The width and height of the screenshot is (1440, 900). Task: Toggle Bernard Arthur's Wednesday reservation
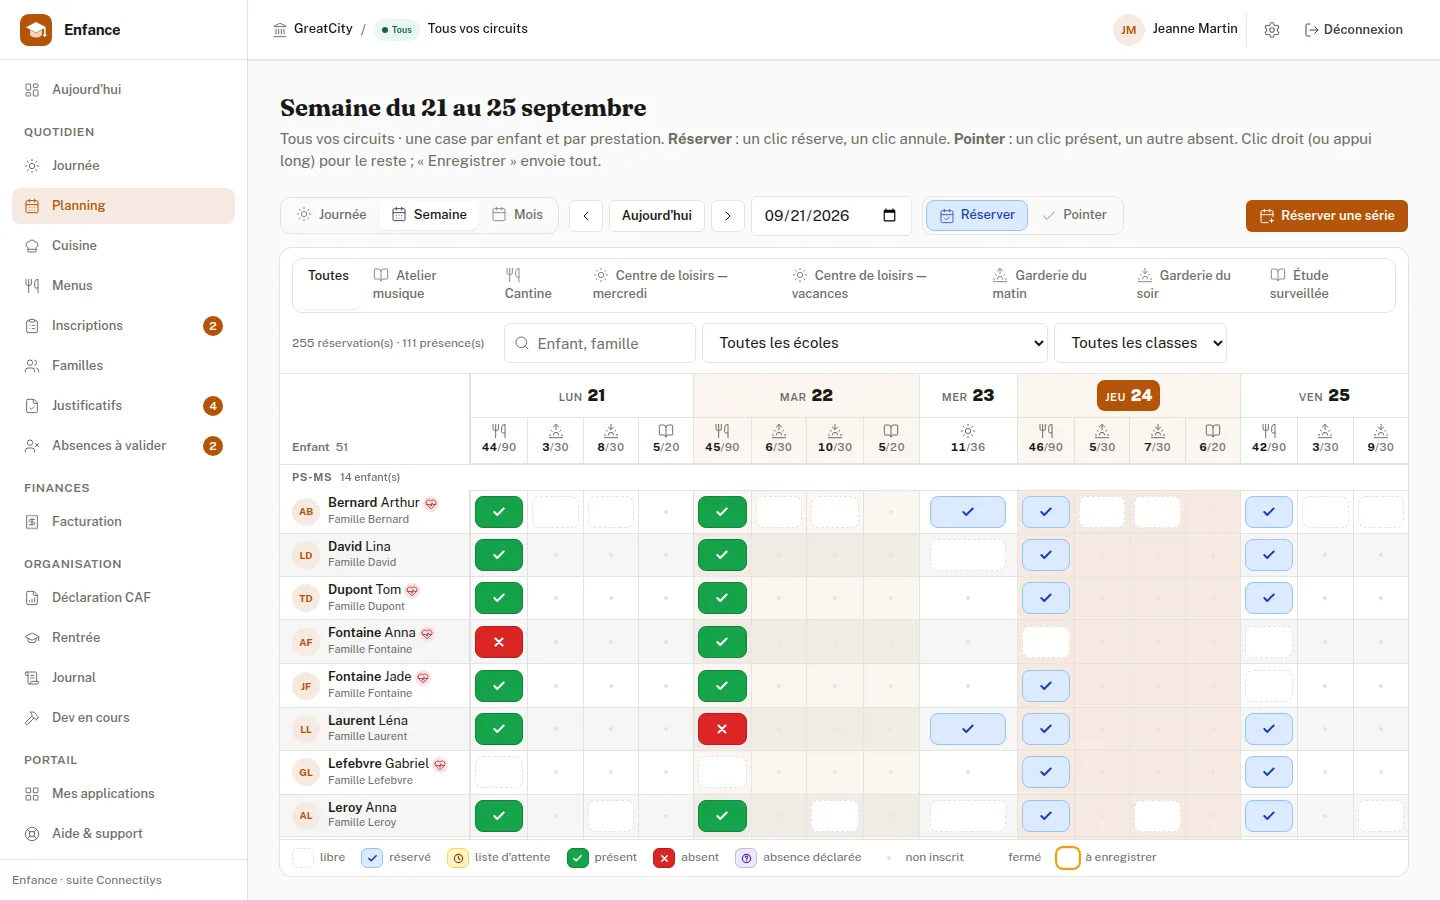(968, 512)
